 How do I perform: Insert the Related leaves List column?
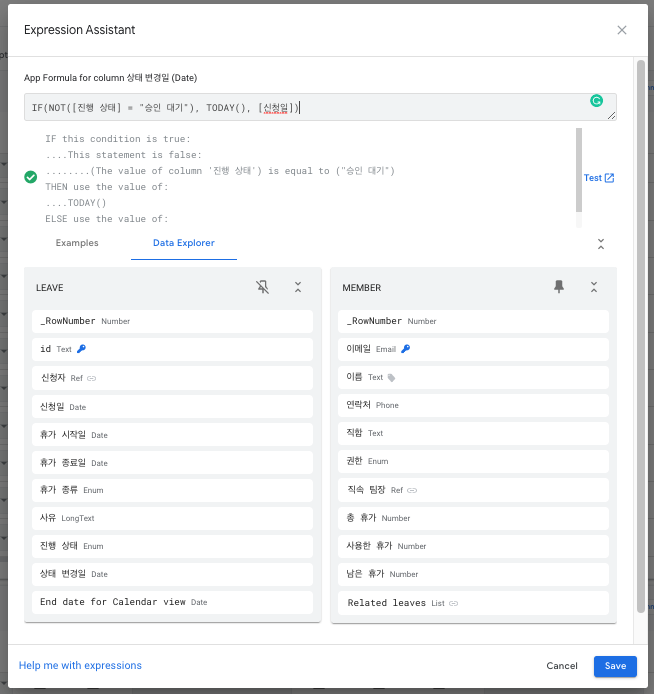tap(473, 603)
